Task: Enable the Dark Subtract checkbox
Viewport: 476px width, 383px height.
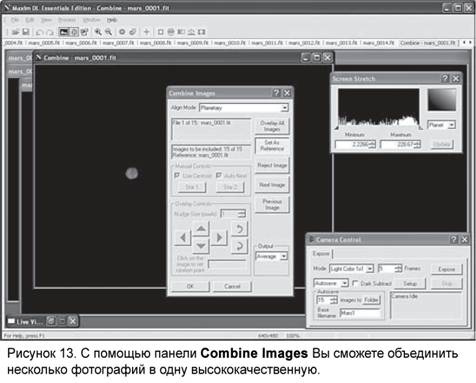Action: click(x=355, y=283)
